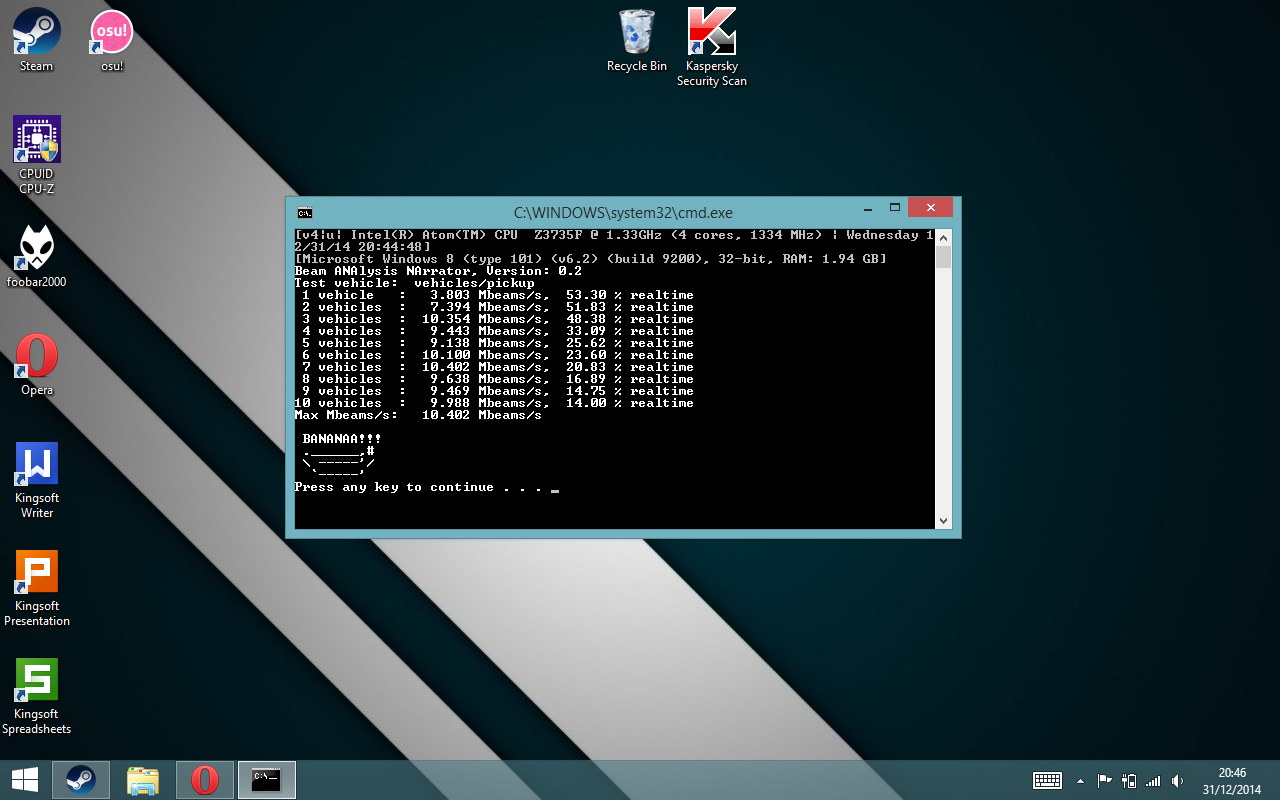Select the osu! desktop icon
Image resolution: width=1280 pixels, height=800 pixels.
tap(111, 33)
